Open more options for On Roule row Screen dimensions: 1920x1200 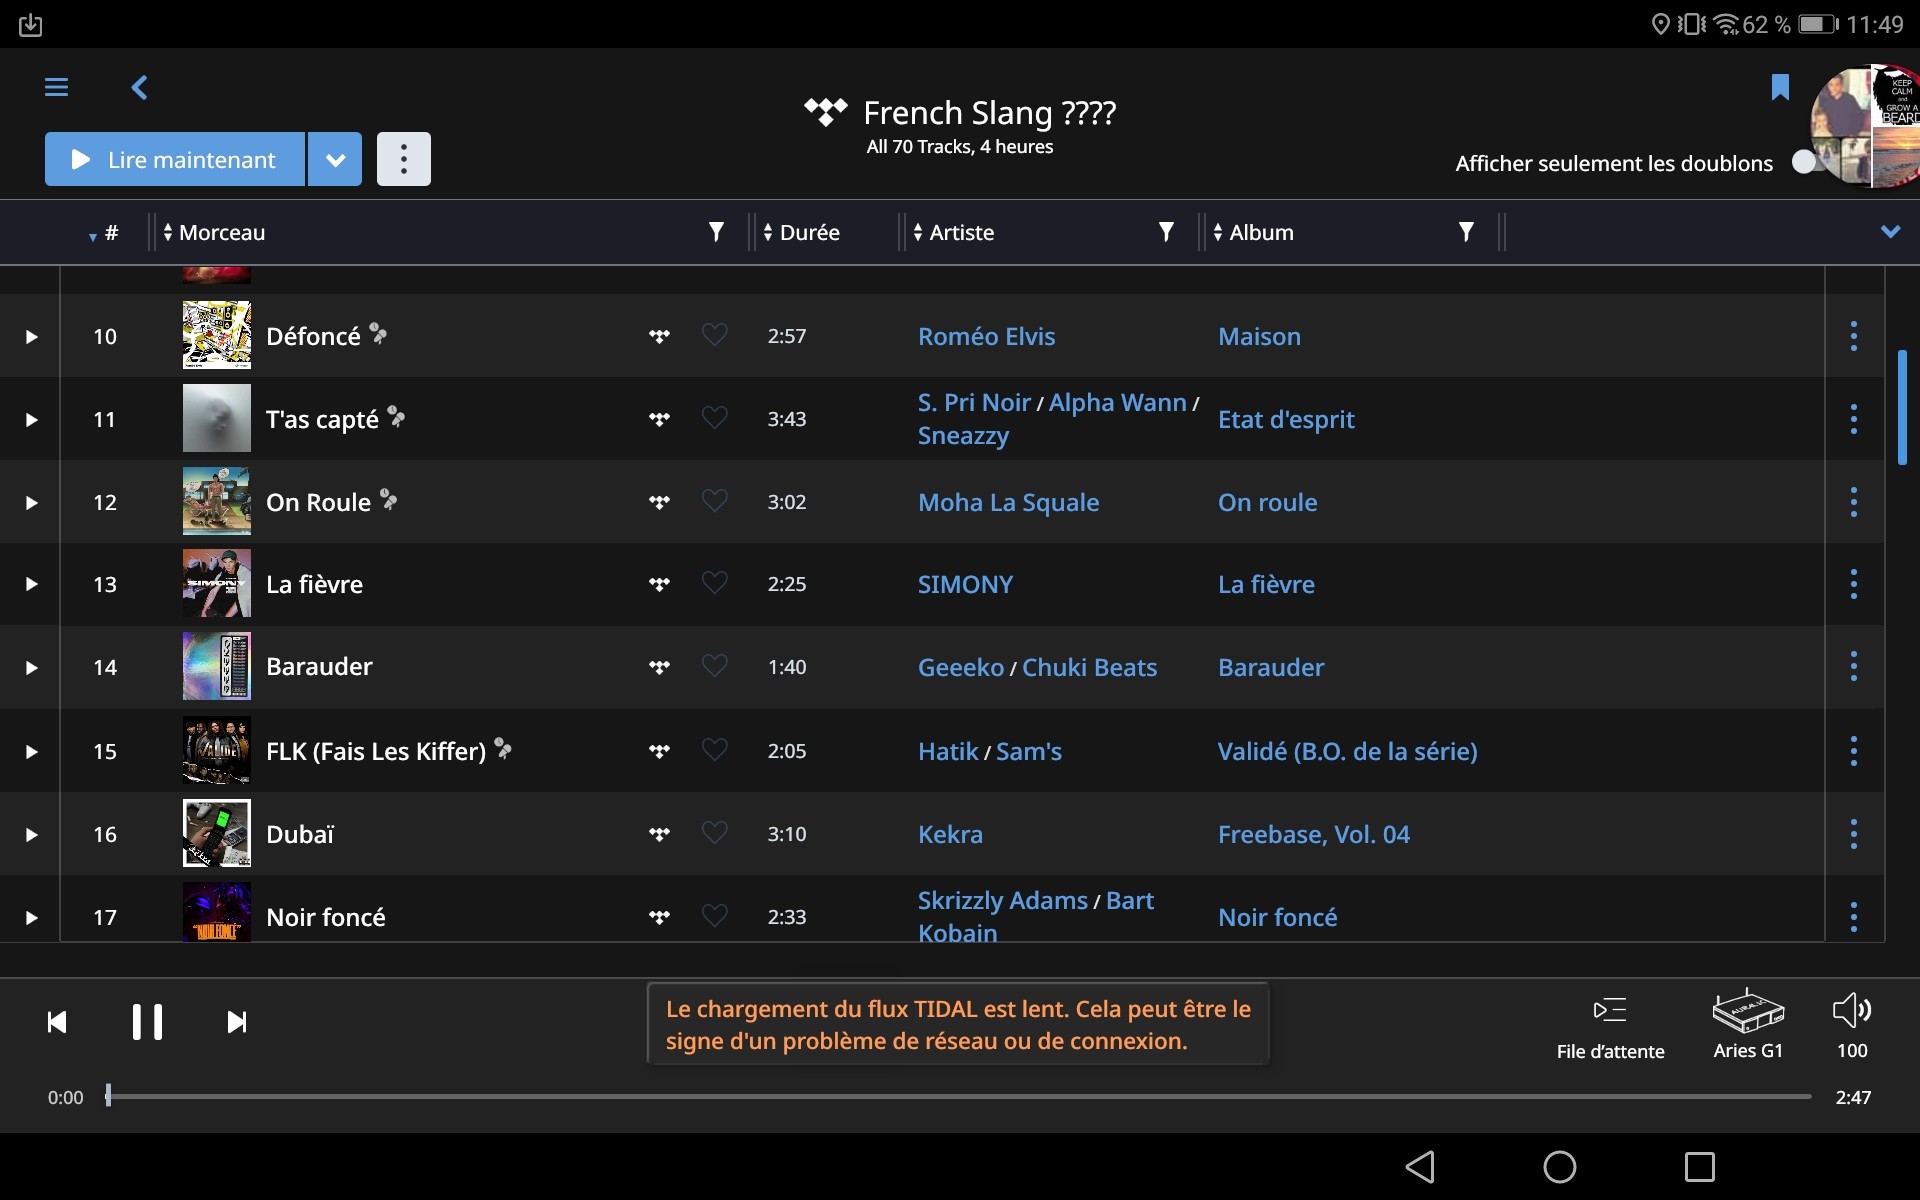tap(1854, 502)
